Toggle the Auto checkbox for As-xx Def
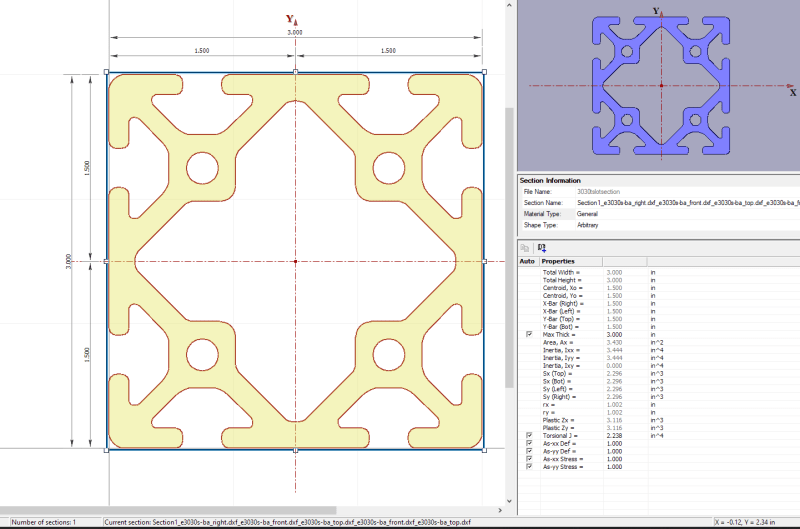This screenshot has height=529, width=800. (x=529, y=443)
